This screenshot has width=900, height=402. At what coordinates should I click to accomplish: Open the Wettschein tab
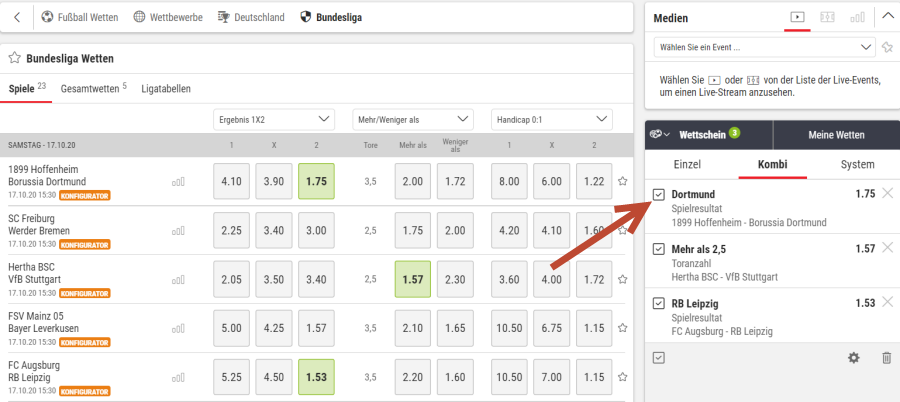(709, 135)
